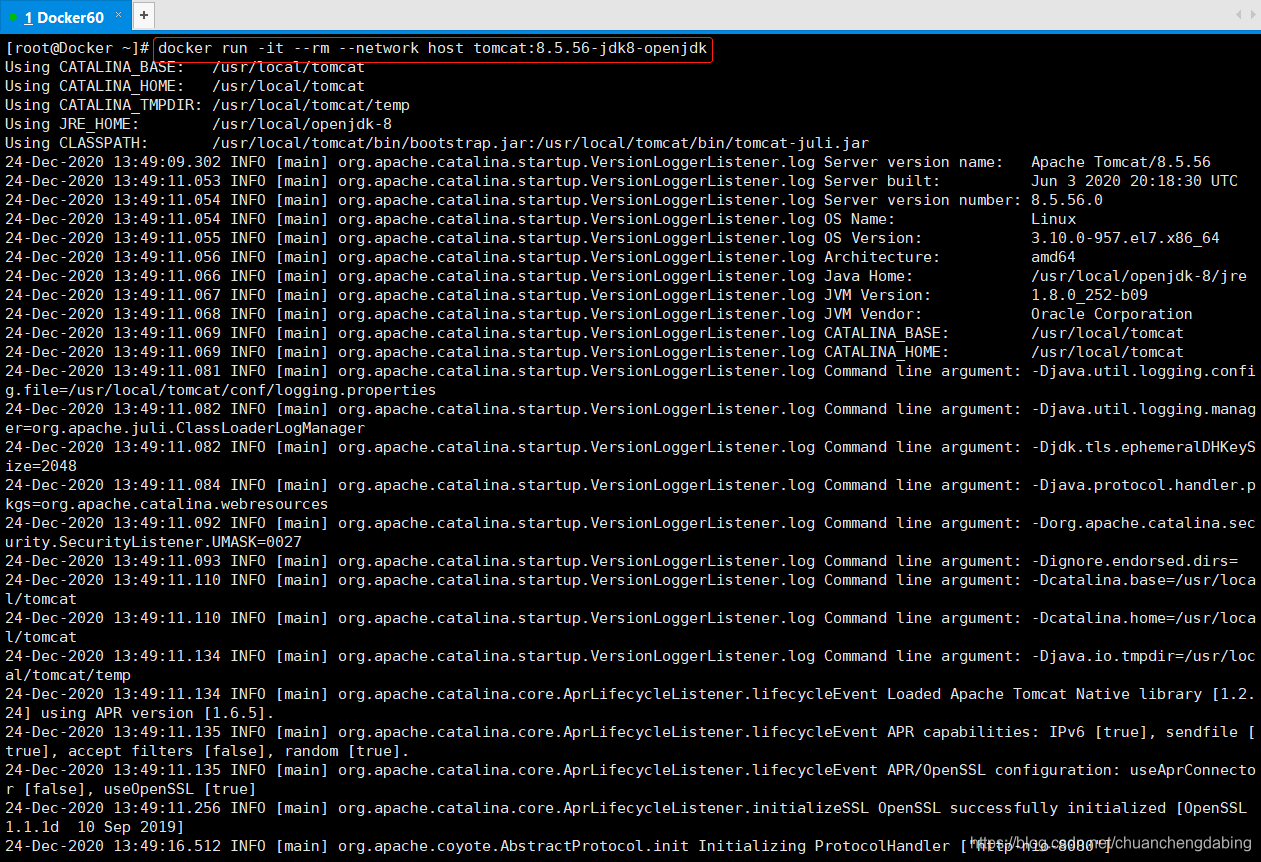Click the bootstrap.jar classpath value

(541, 143)
